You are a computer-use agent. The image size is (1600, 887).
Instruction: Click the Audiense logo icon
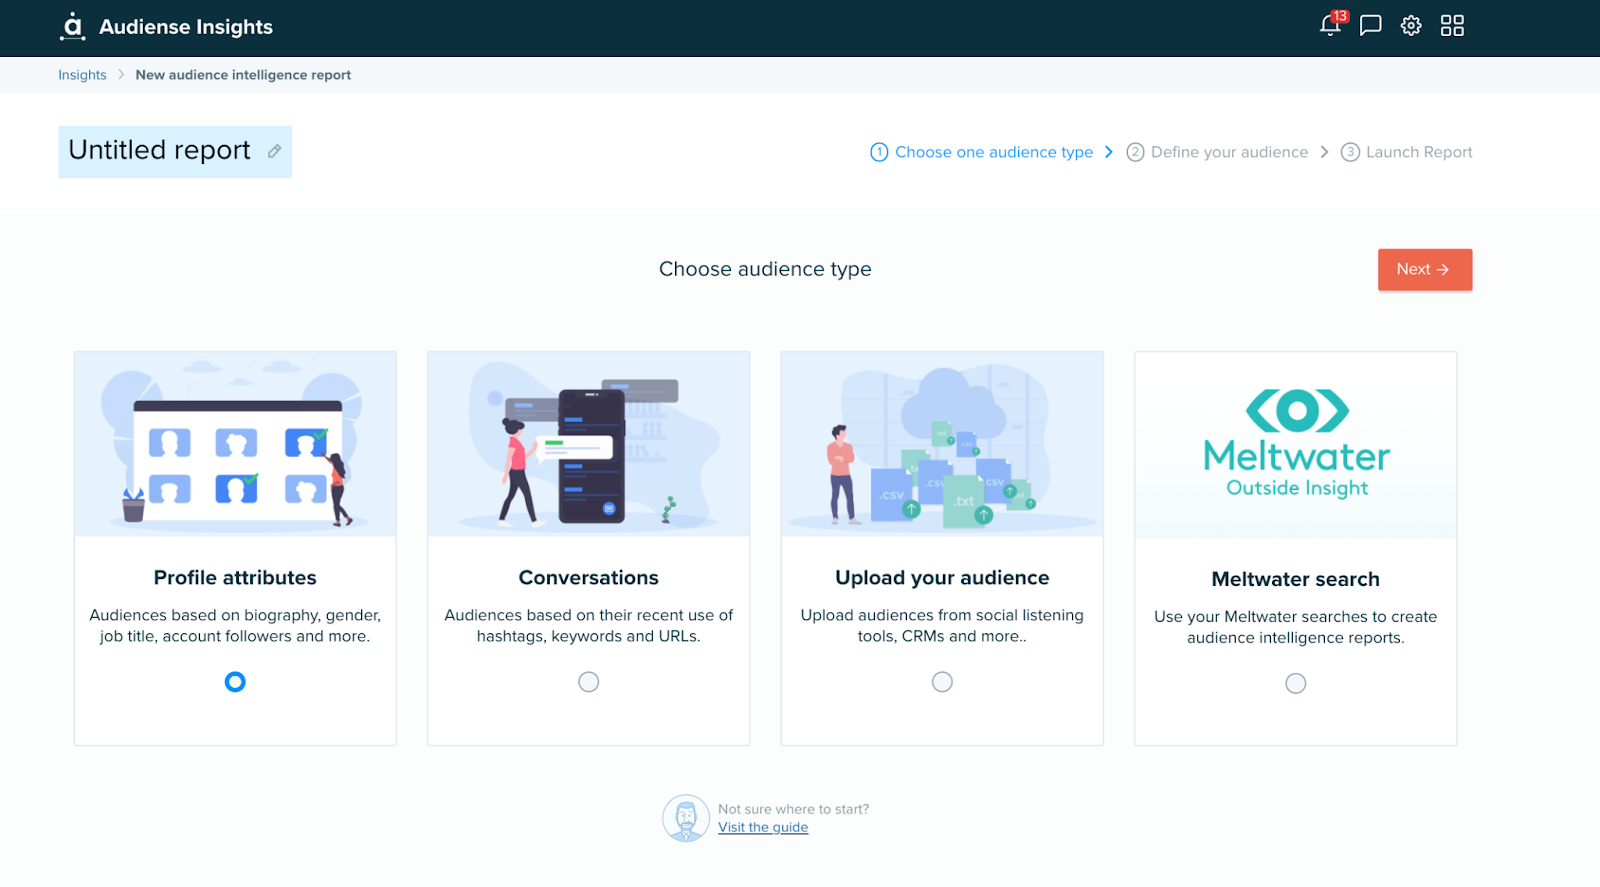point(72,26)
